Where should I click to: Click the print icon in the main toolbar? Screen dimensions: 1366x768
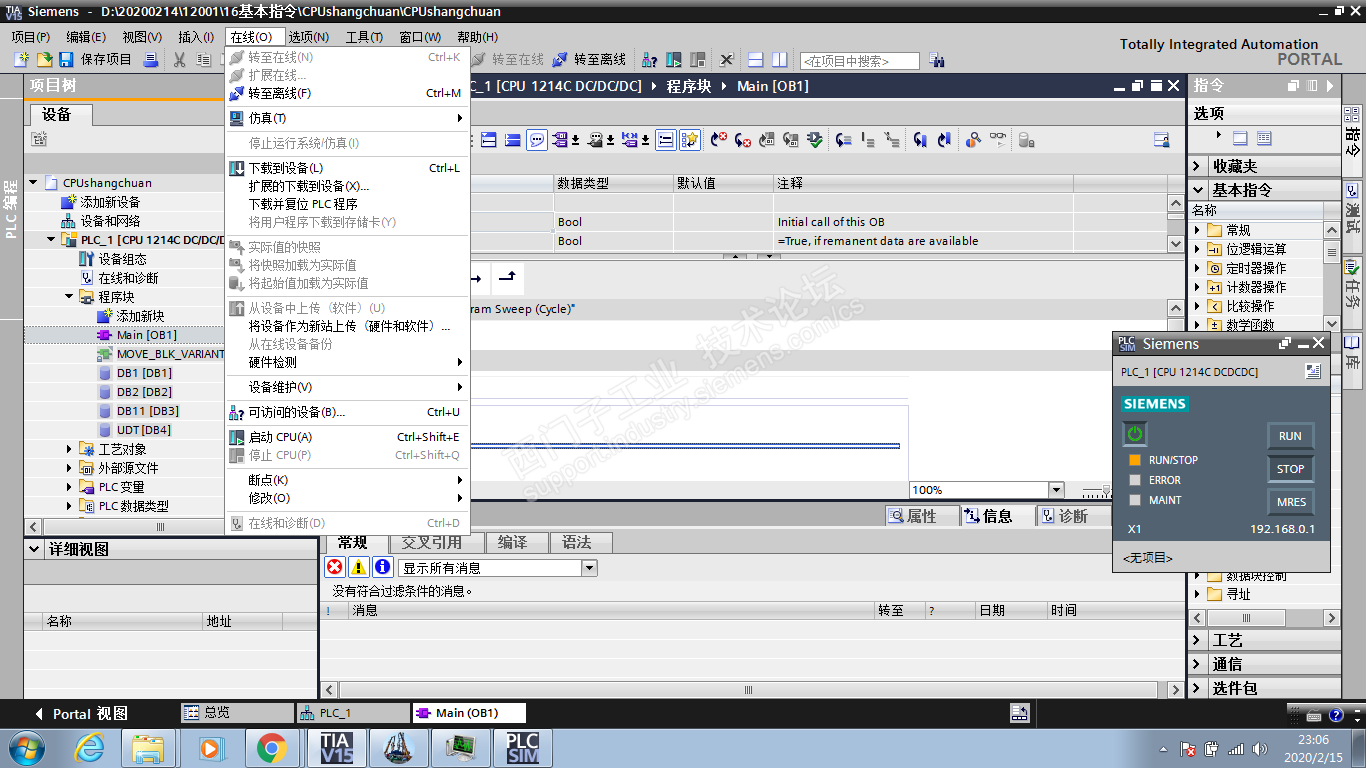(x=151, y=60)
